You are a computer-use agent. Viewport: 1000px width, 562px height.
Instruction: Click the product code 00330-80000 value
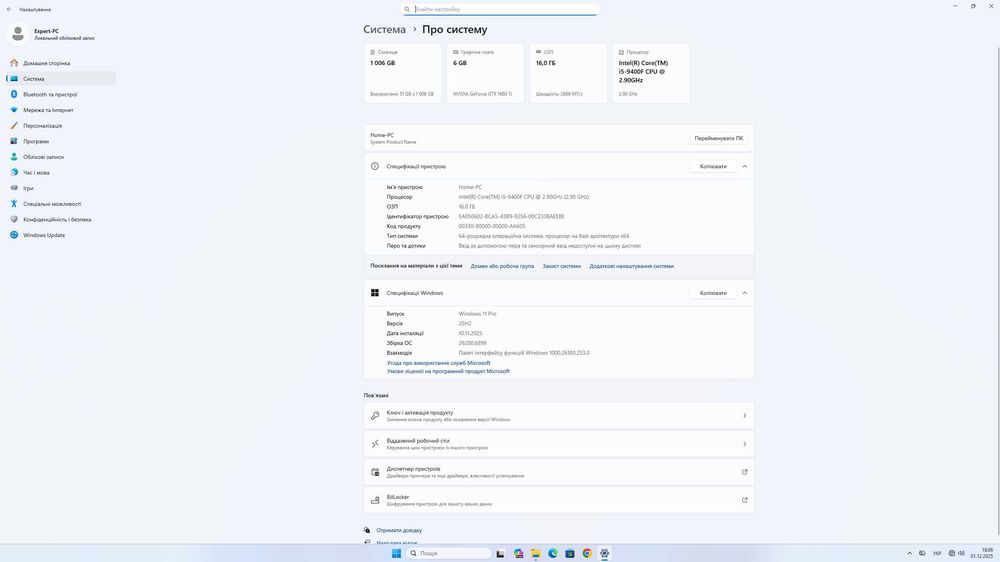coord(492,226)
